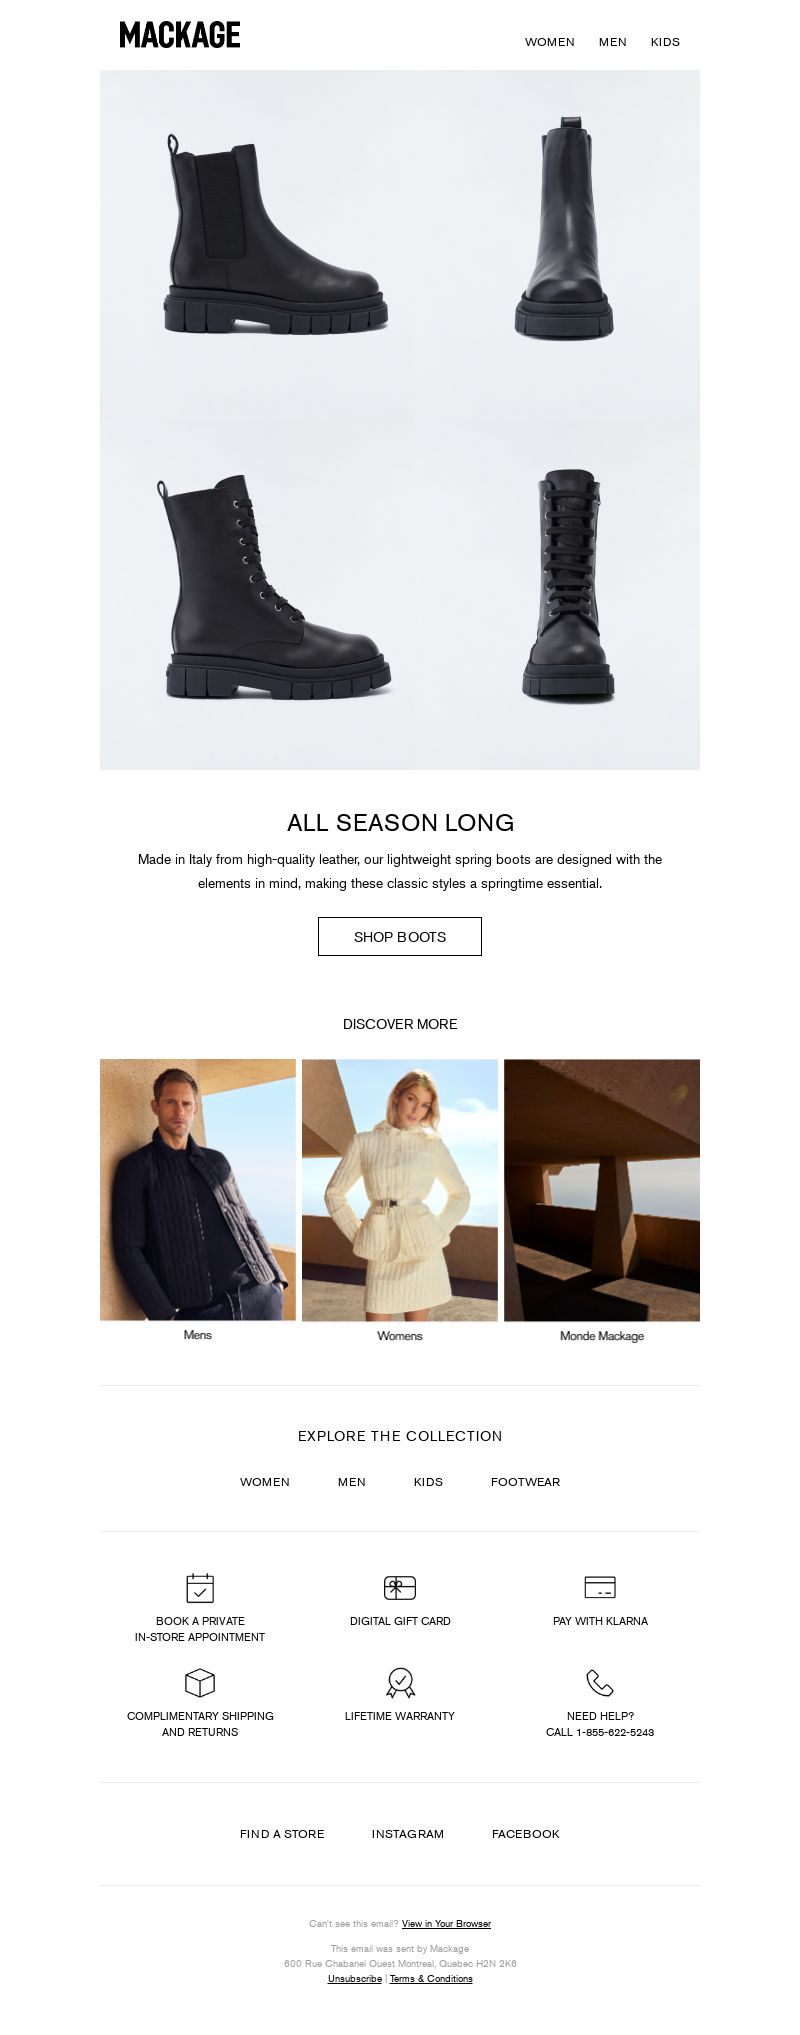Click the Unsubscribe link
Viewport: 800px width, 2035px height.
click(355, 1978)
